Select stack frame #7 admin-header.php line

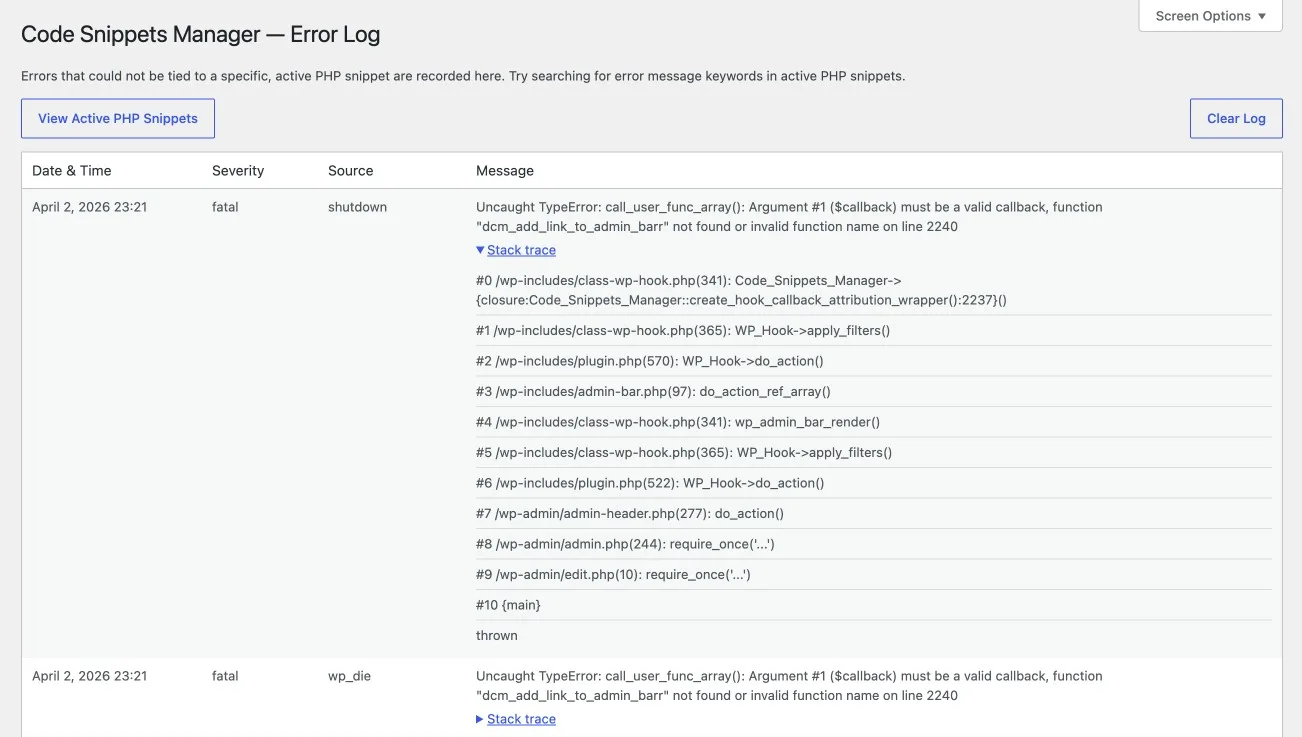coord(630,513)
